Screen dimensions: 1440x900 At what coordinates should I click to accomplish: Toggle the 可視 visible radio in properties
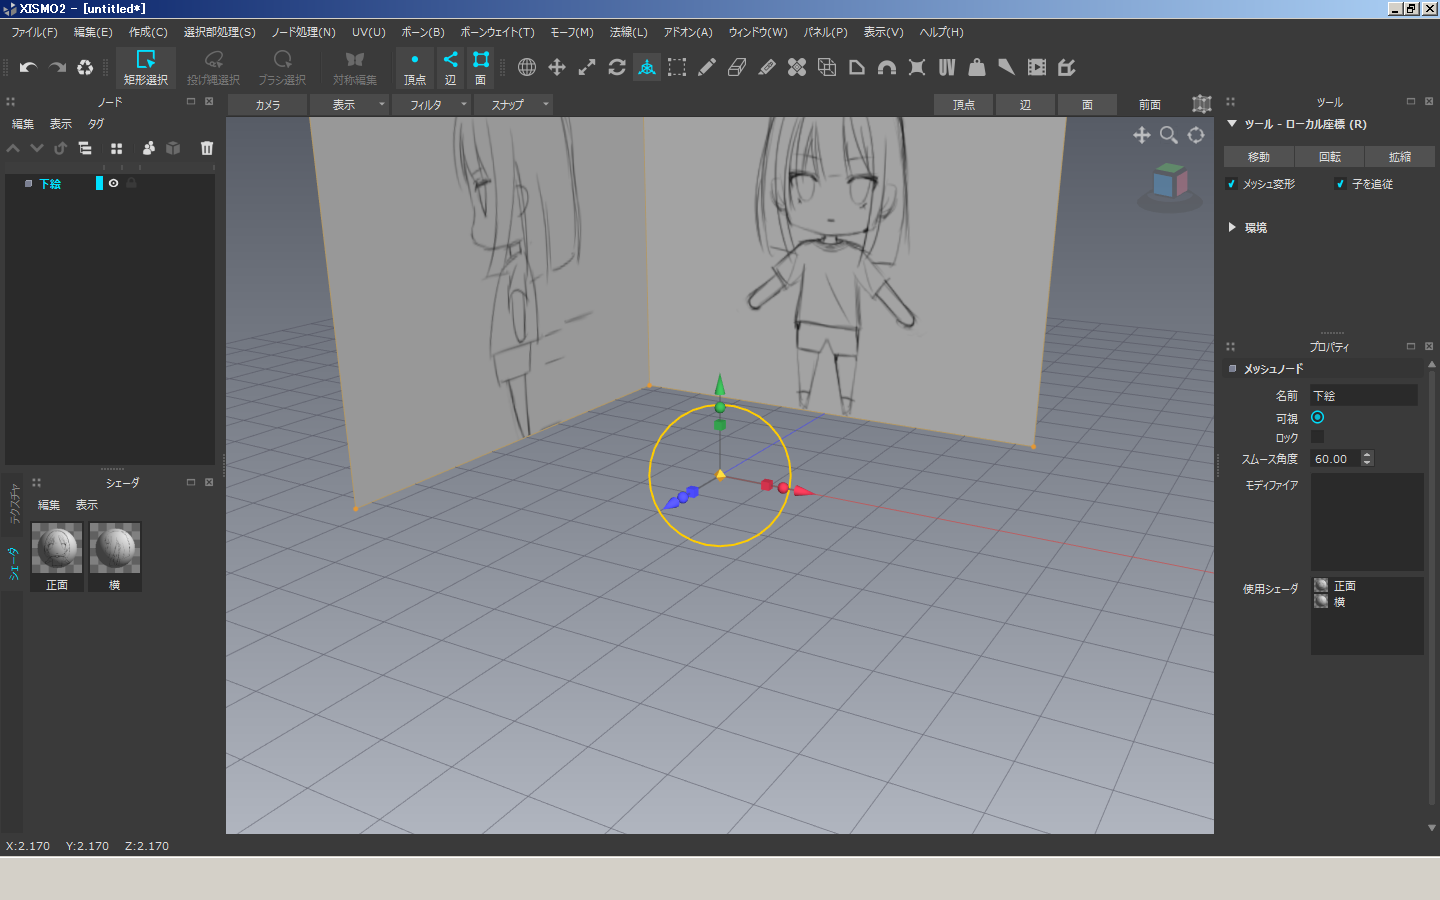pos(1317,417)
